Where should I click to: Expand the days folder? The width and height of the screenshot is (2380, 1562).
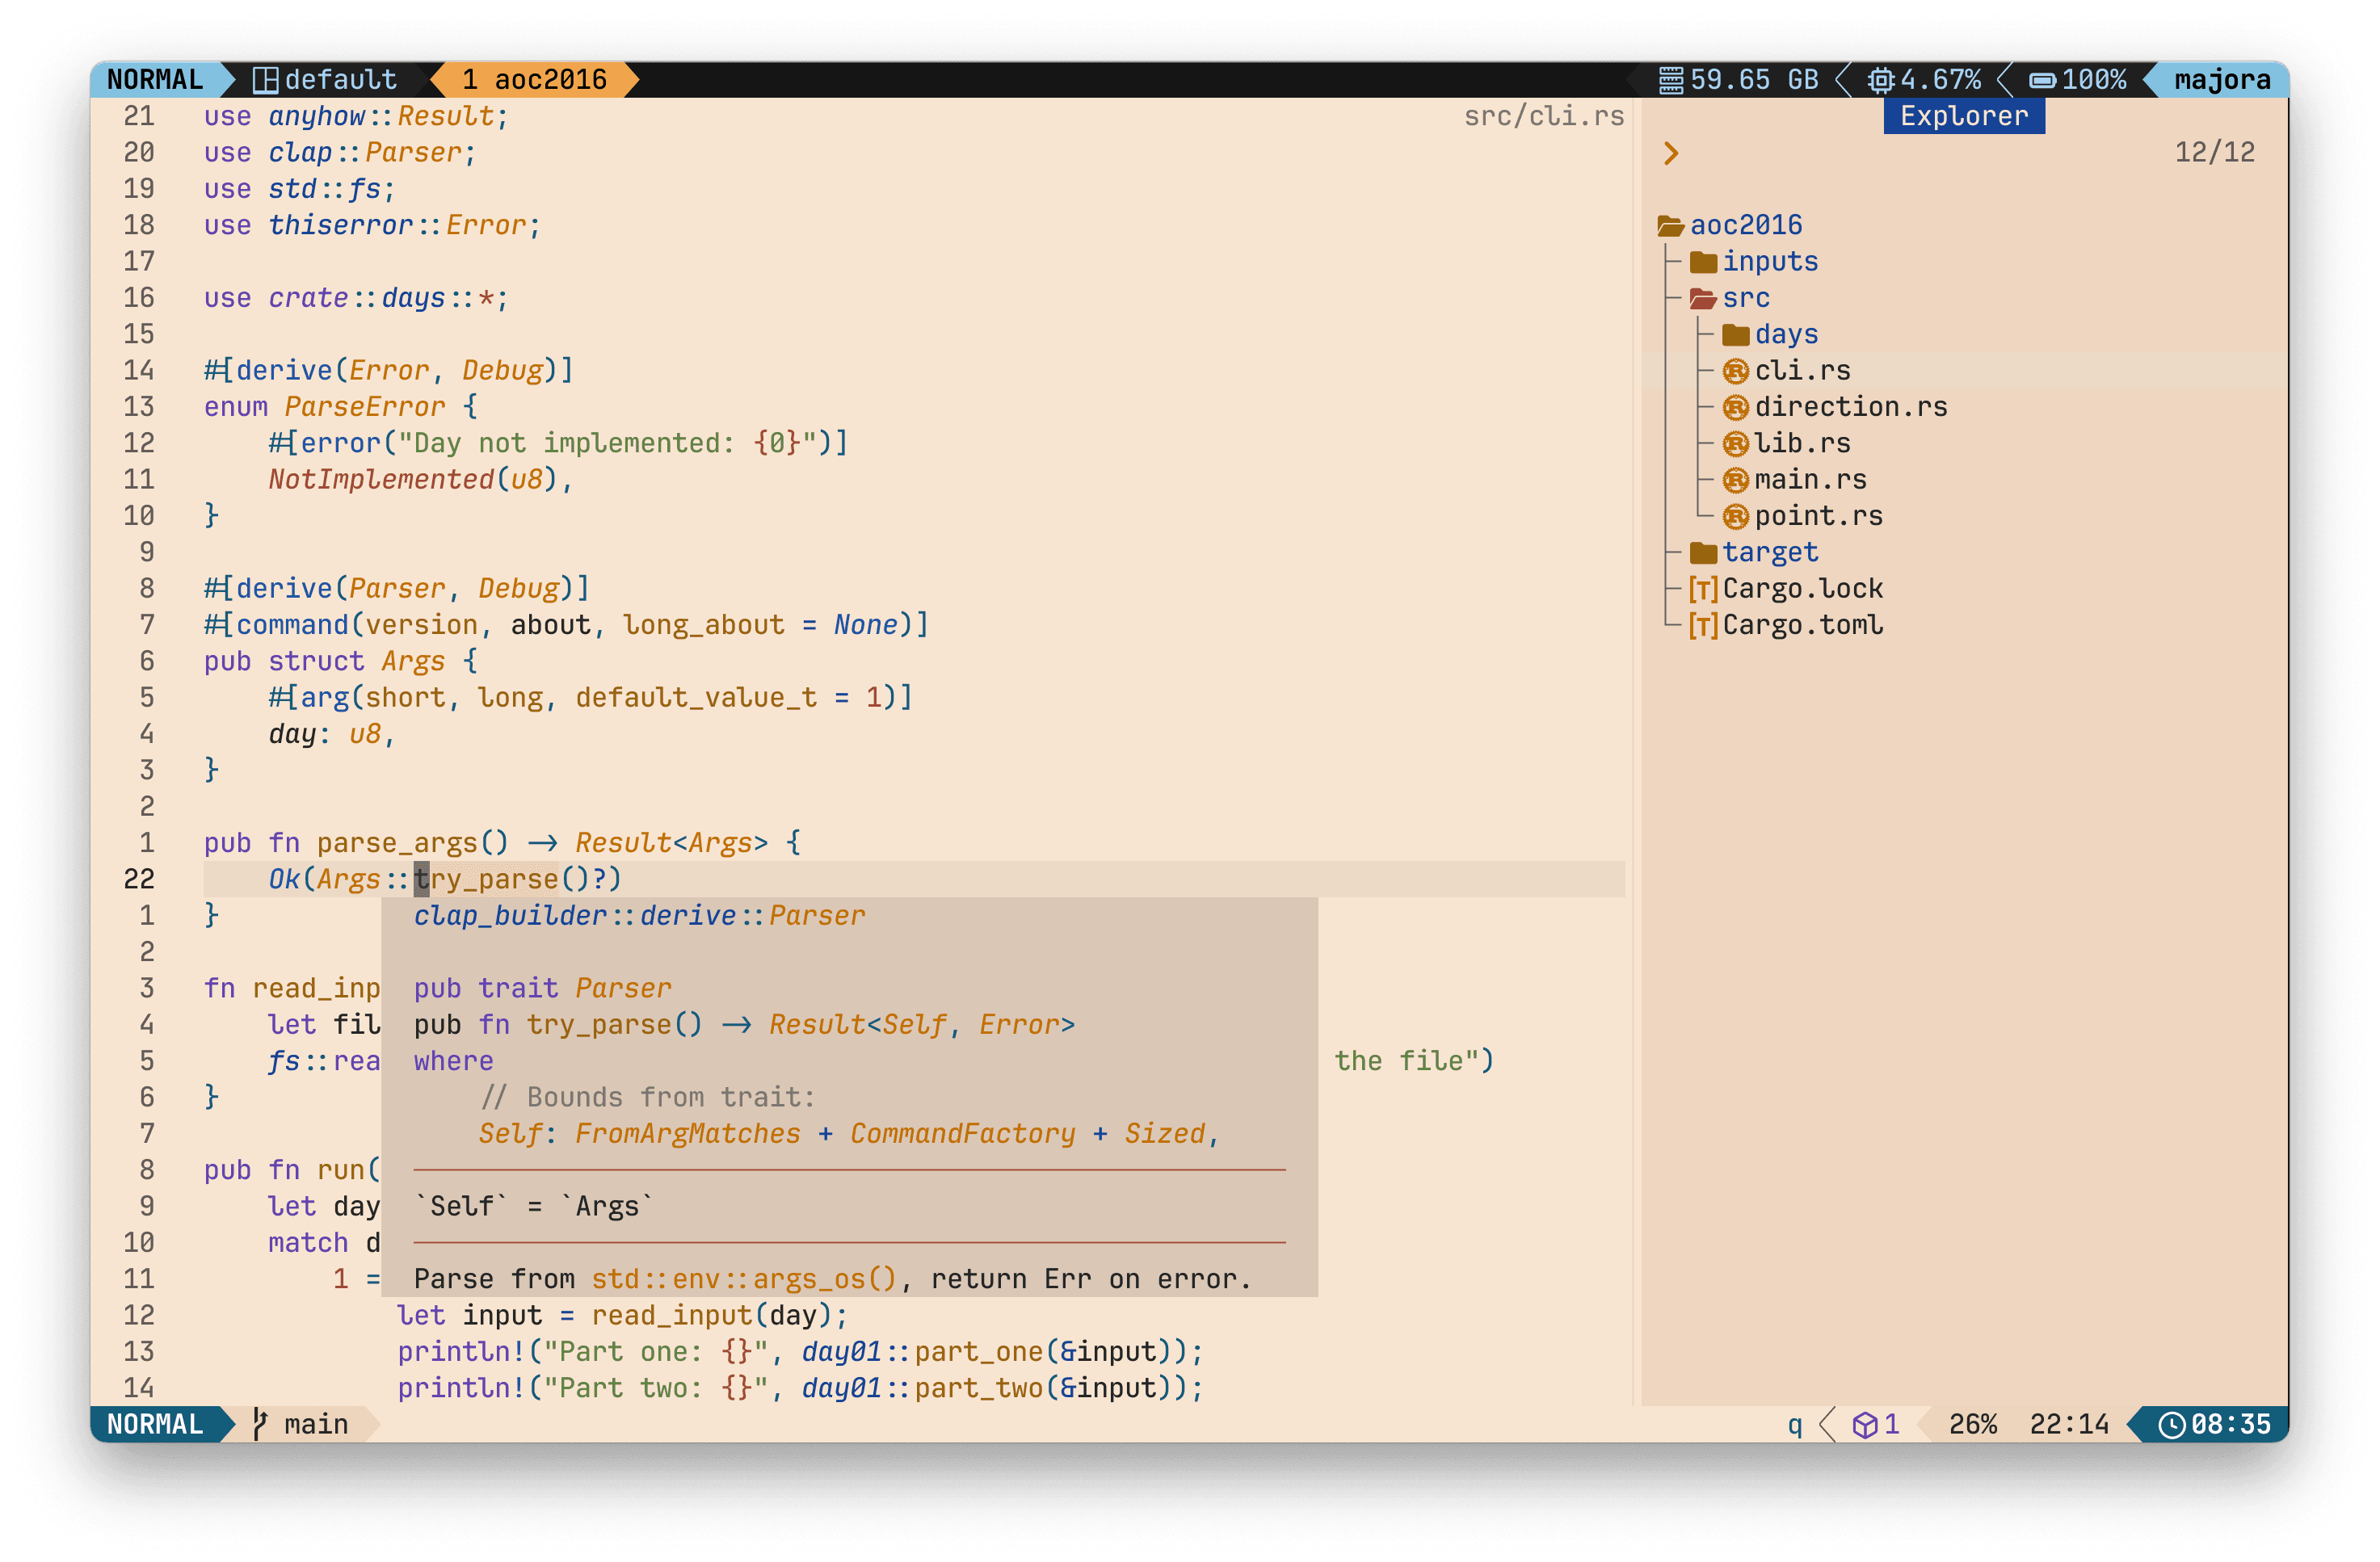(1786, 335)
